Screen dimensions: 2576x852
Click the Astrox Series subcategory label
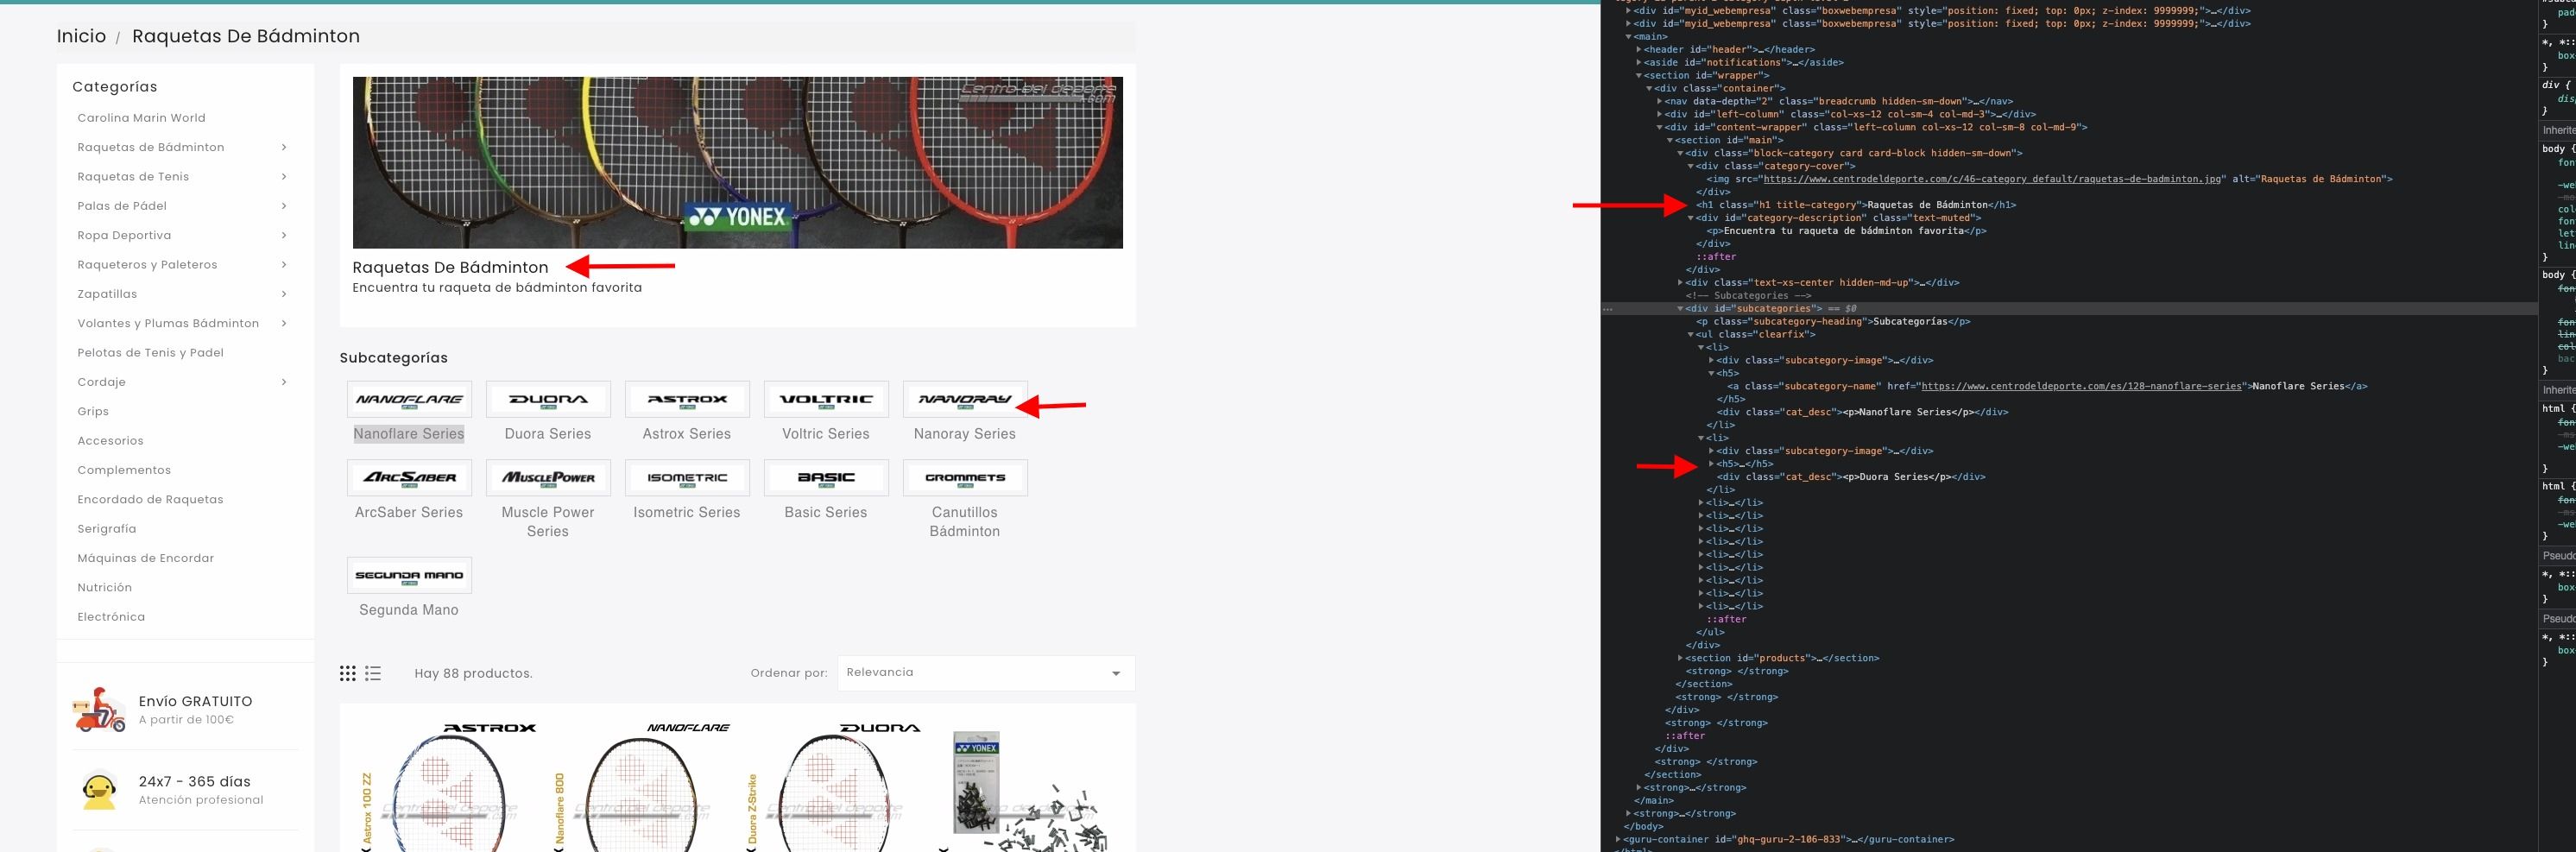[x=687, y=434]
